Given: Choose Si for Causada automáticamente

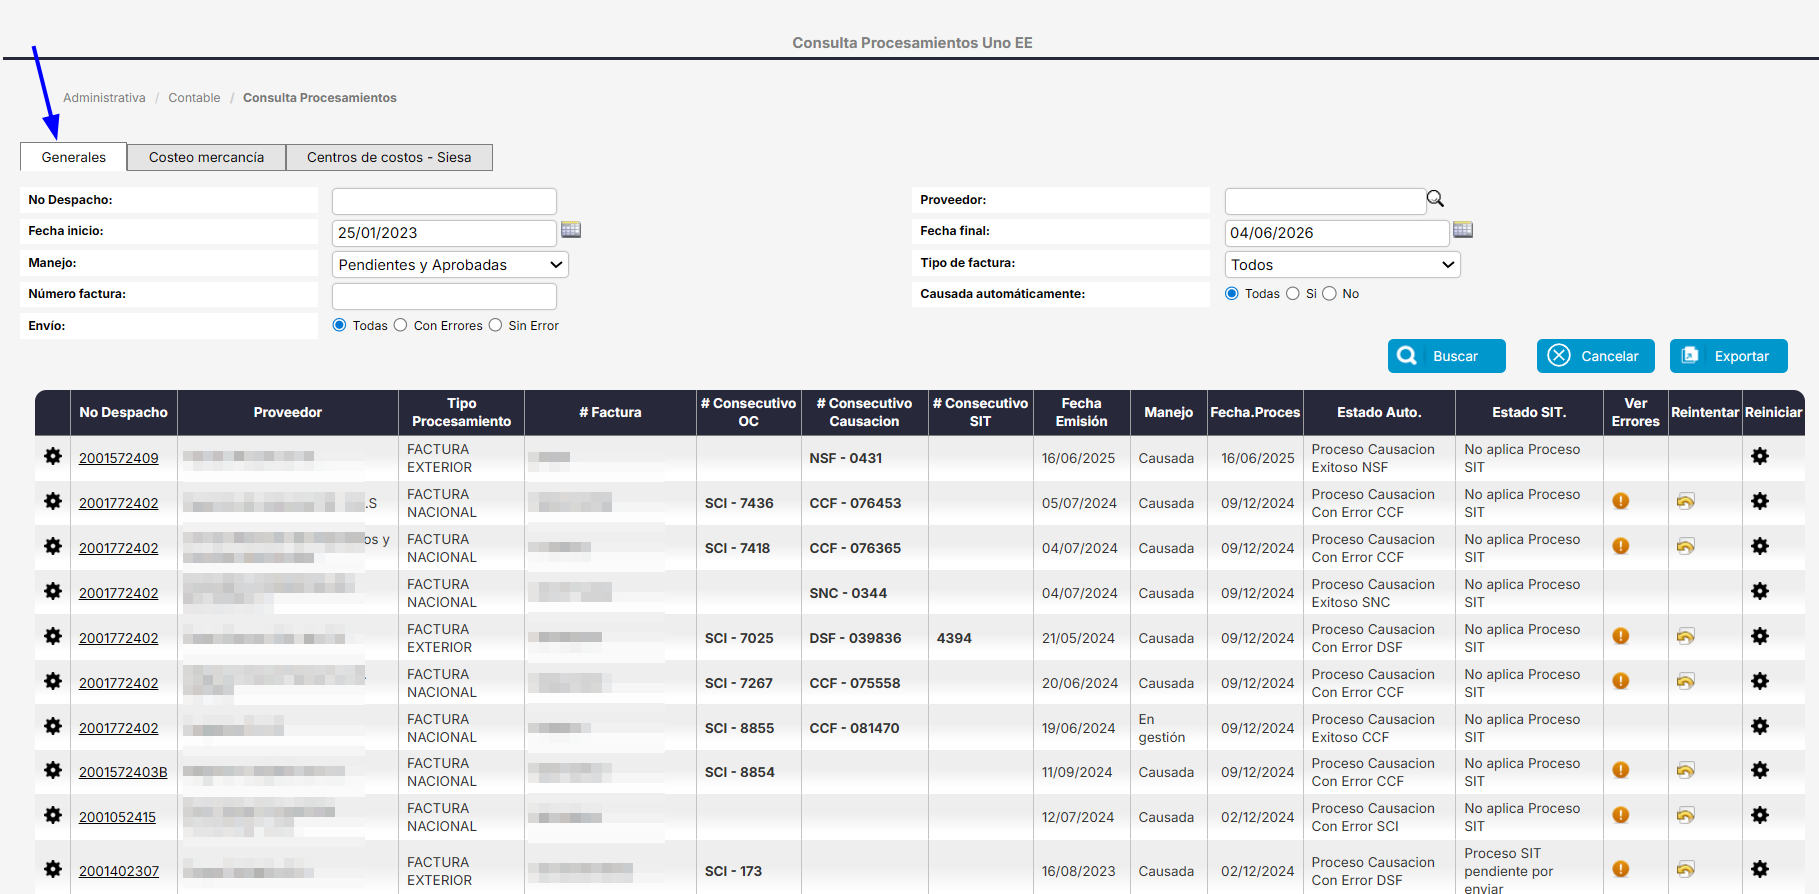Looking at the screenshot, I should coord(1293,293).
